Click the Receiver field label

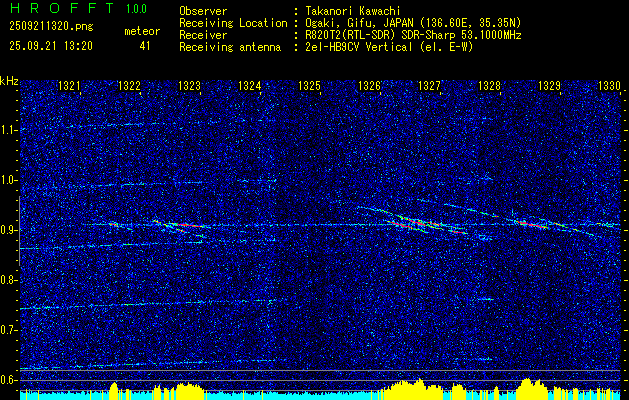click(203, 35)
